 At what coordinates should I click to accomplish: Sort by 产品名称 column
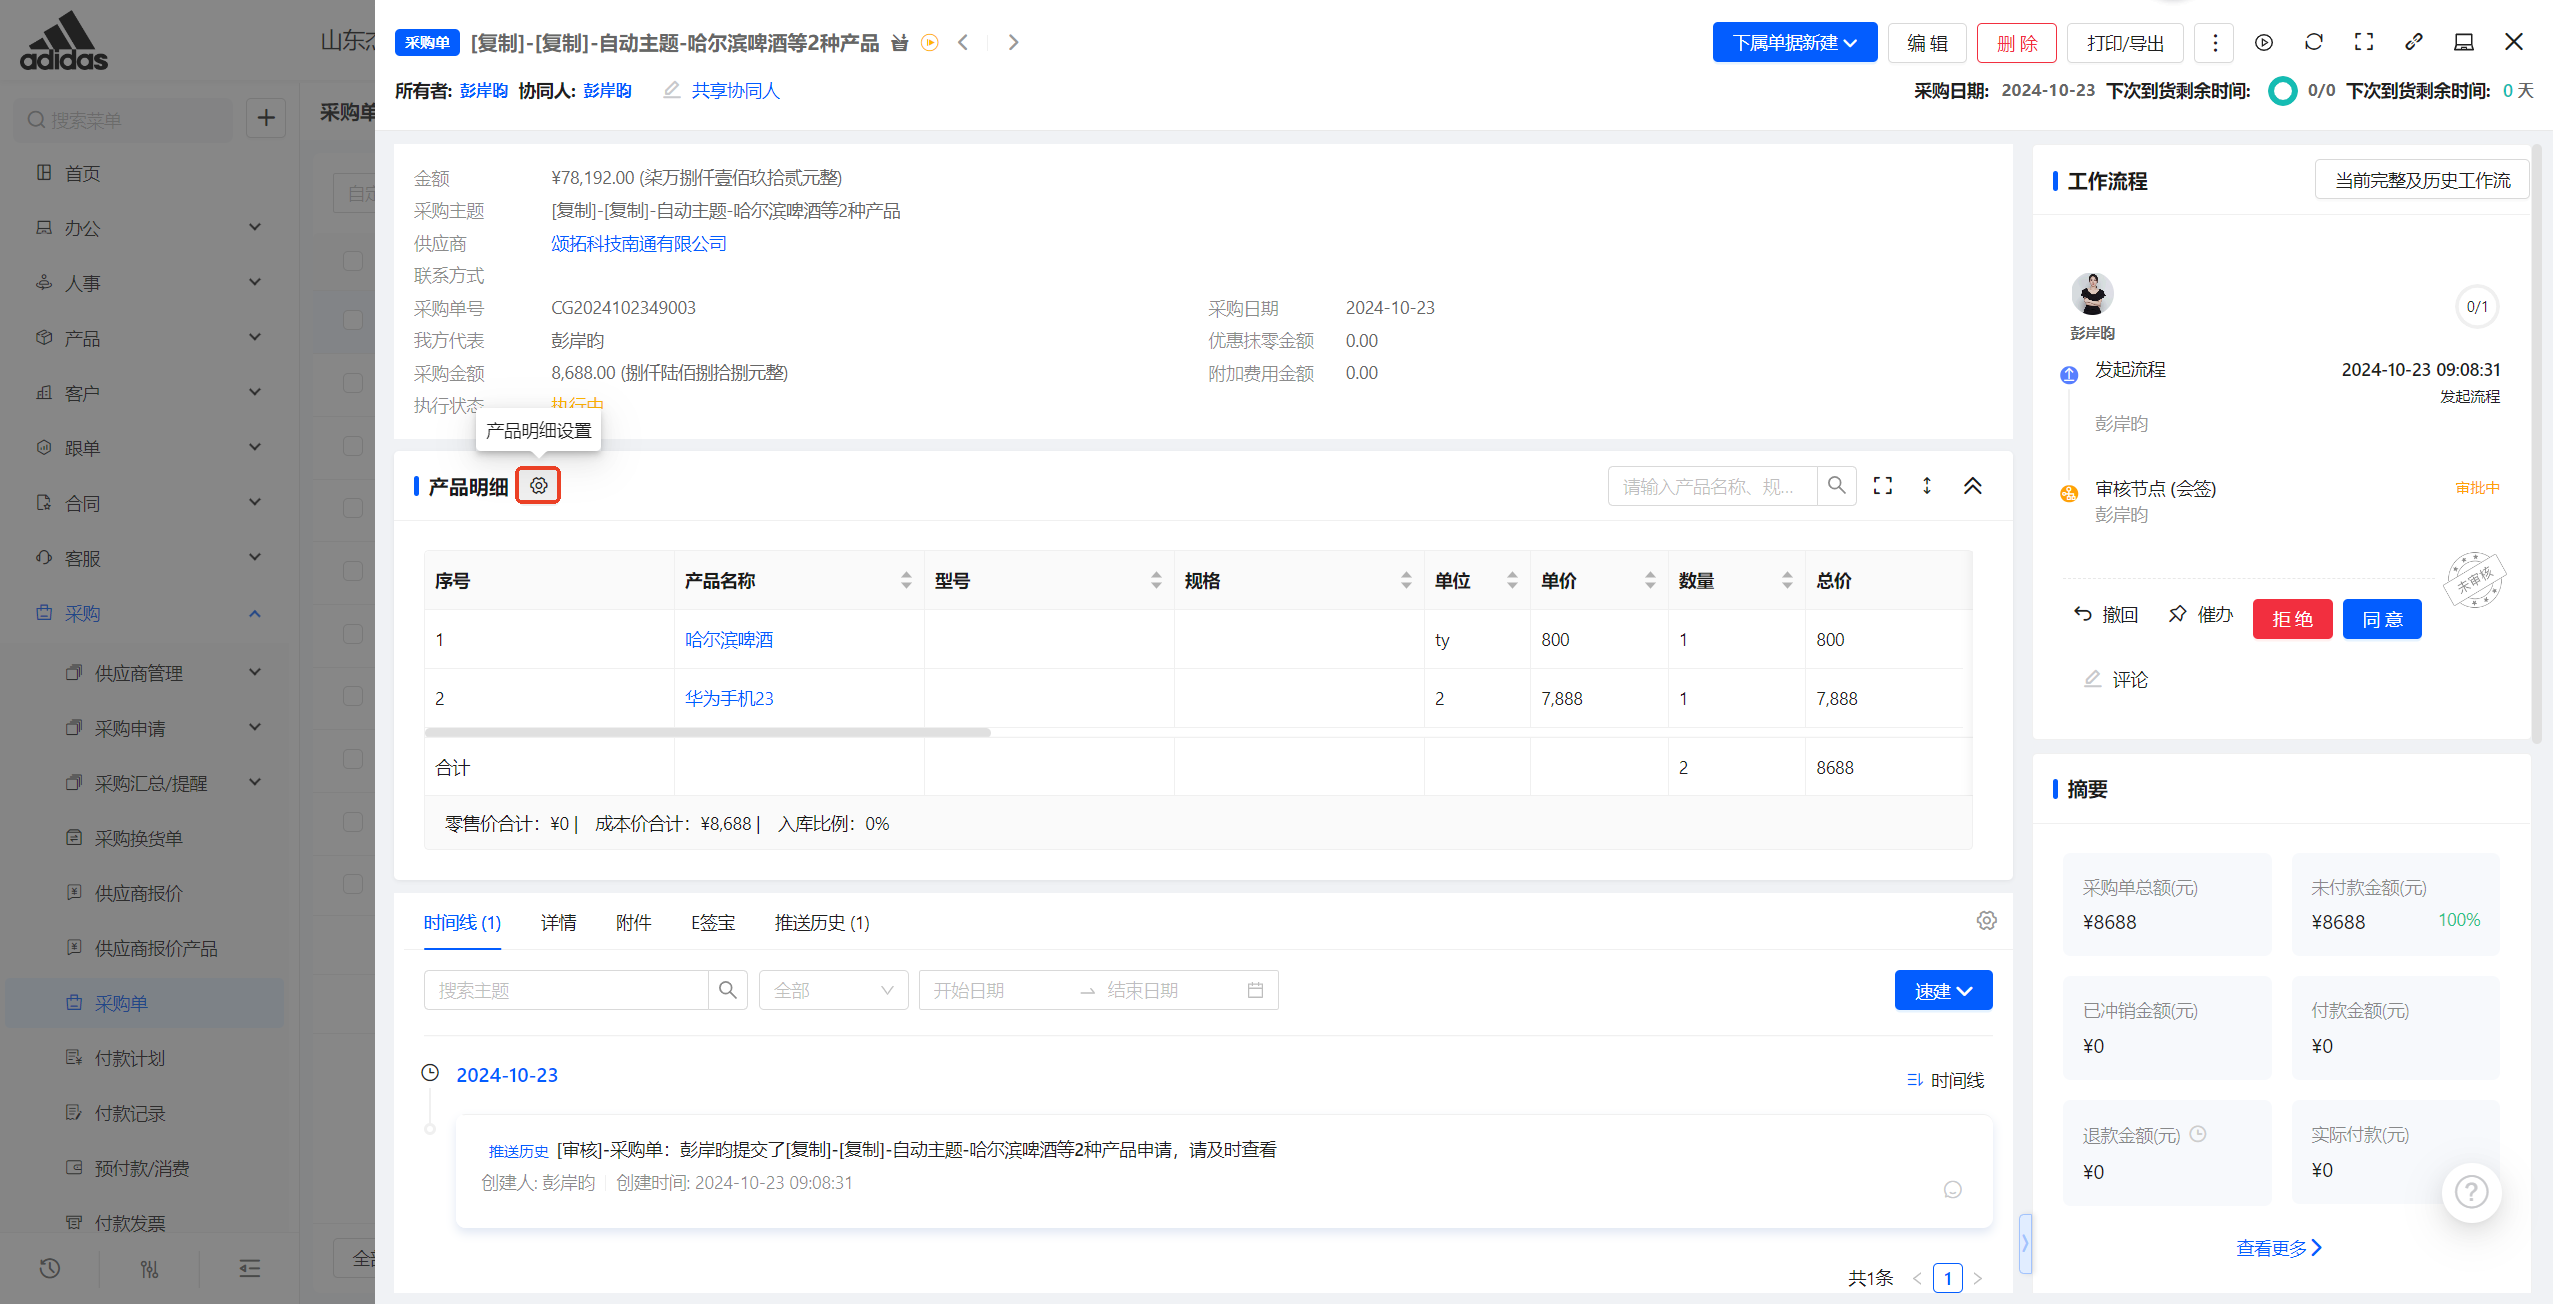click(x=906, y=580)
